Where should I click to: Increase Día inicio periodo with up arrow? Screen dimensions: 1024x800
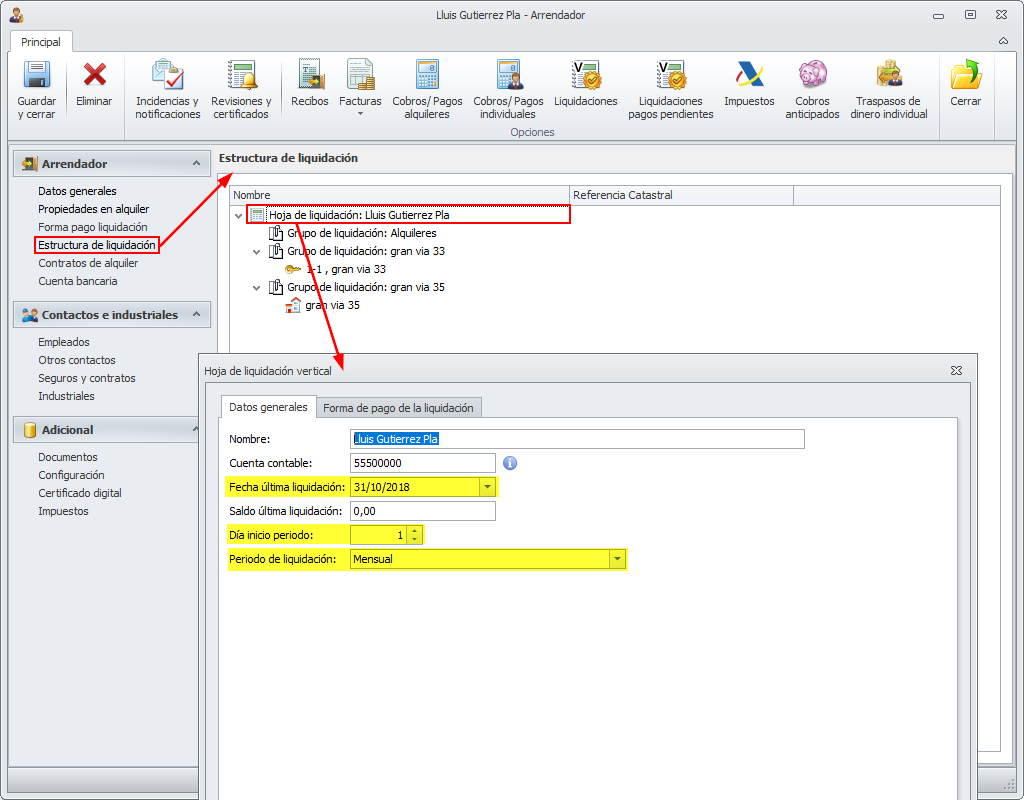[x=415, y=531]
